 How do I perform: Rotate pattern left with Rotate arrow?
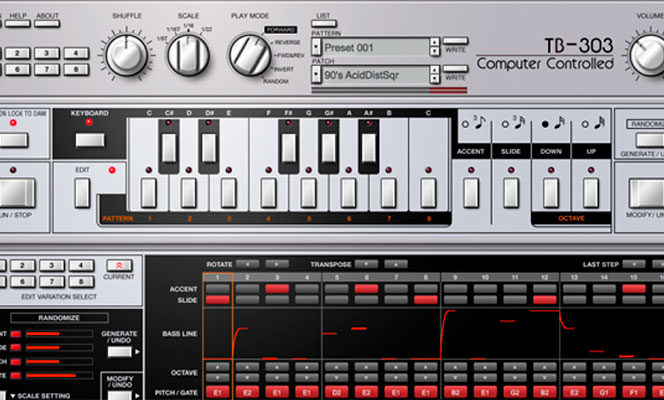point(248,264)
